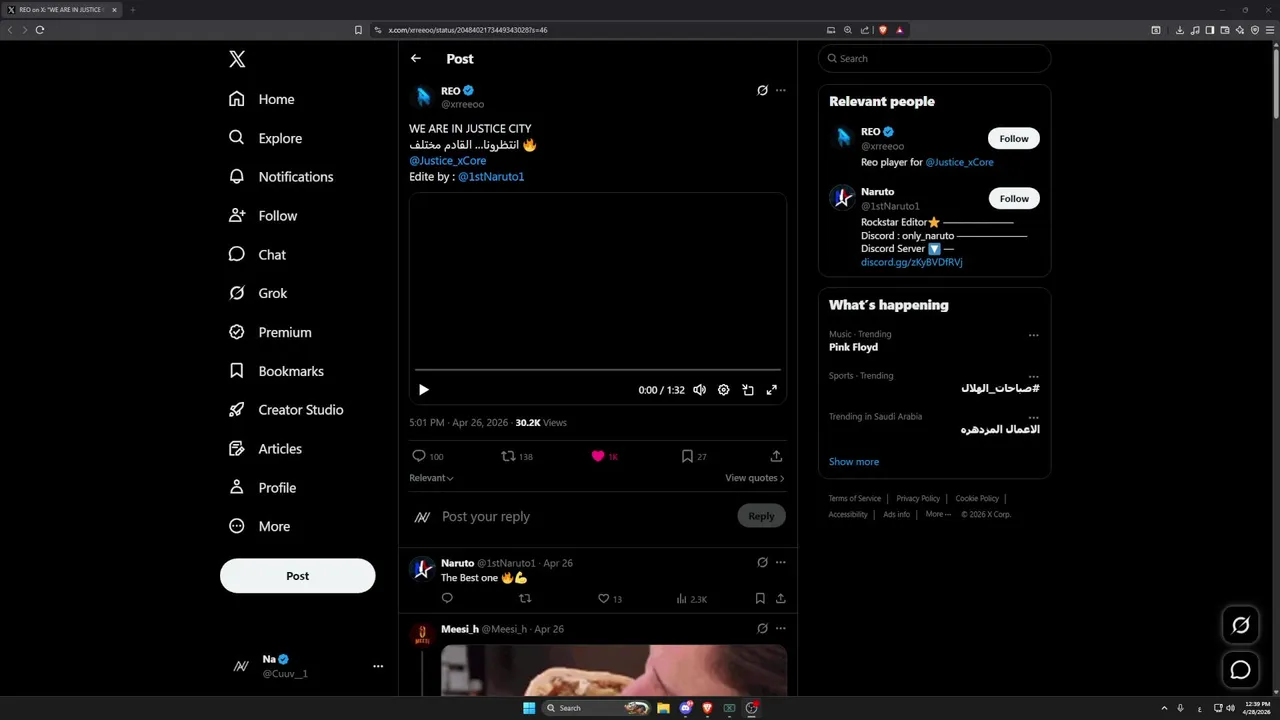Image resolution: width=1280 pixels, height=720 pixels.
Task: Reply to Naruto's "The Best one" comment
Action: pos(447,599)
